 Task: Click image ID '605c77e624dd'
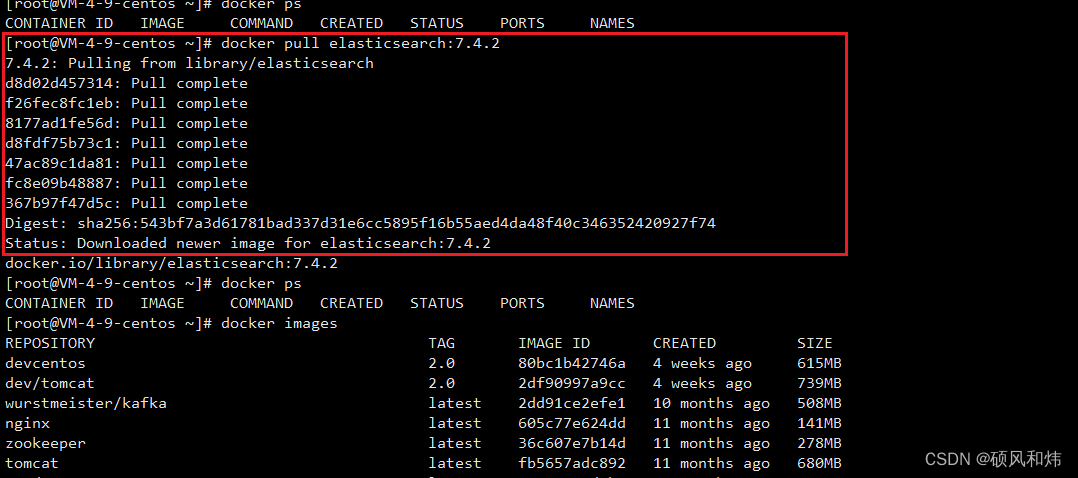pos(572,422)
